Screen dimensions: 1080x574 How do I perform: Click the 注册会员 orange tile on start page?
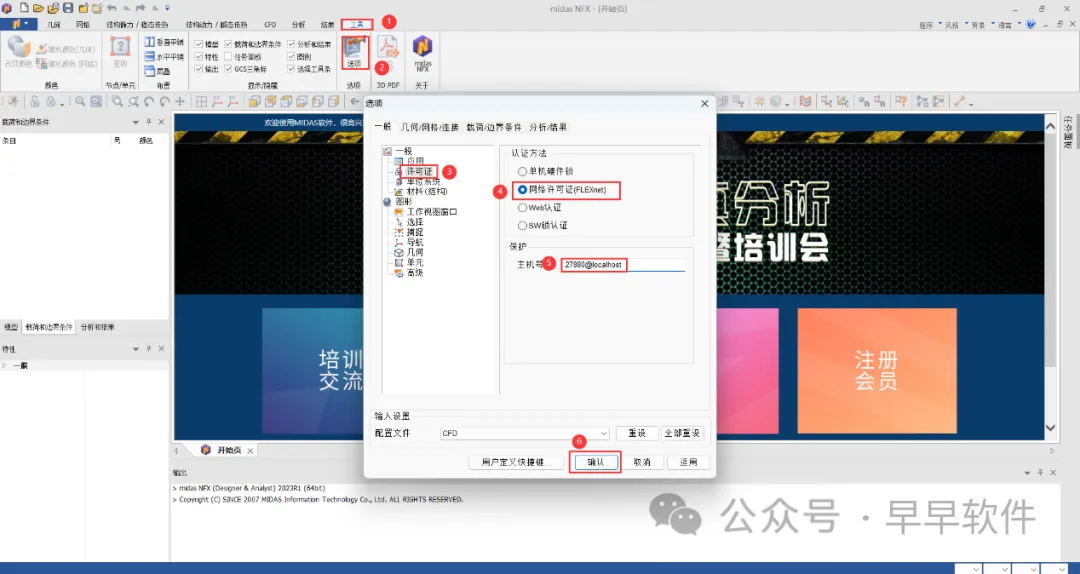(877, 371)
